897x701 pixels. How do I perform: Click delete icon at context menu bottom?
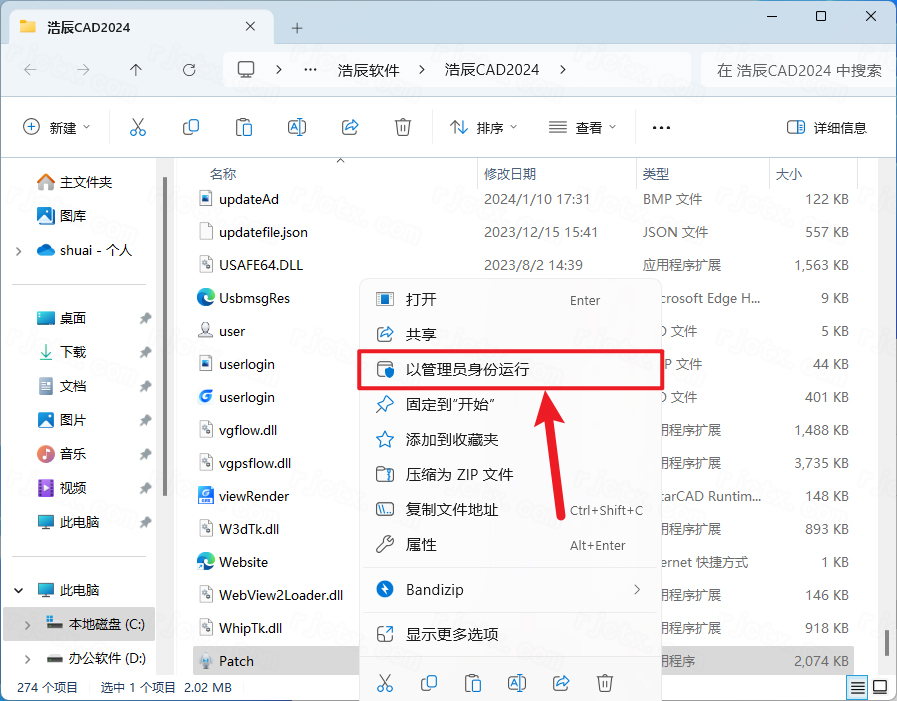605,683
